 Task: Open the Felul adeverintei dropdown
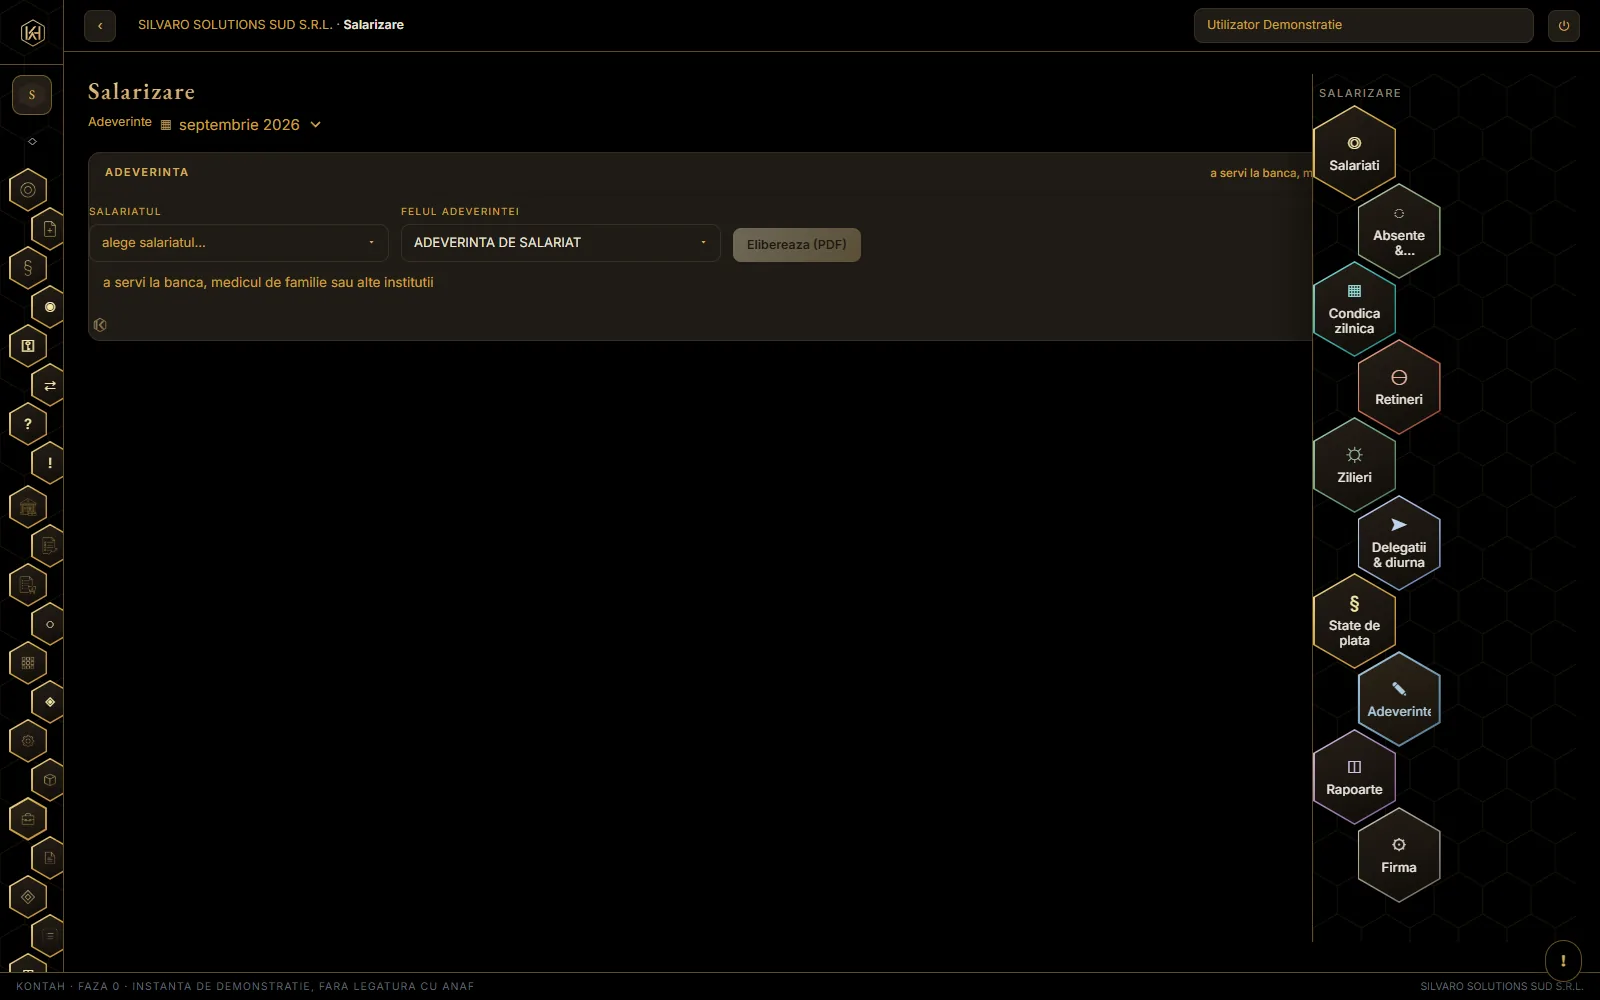560,243
